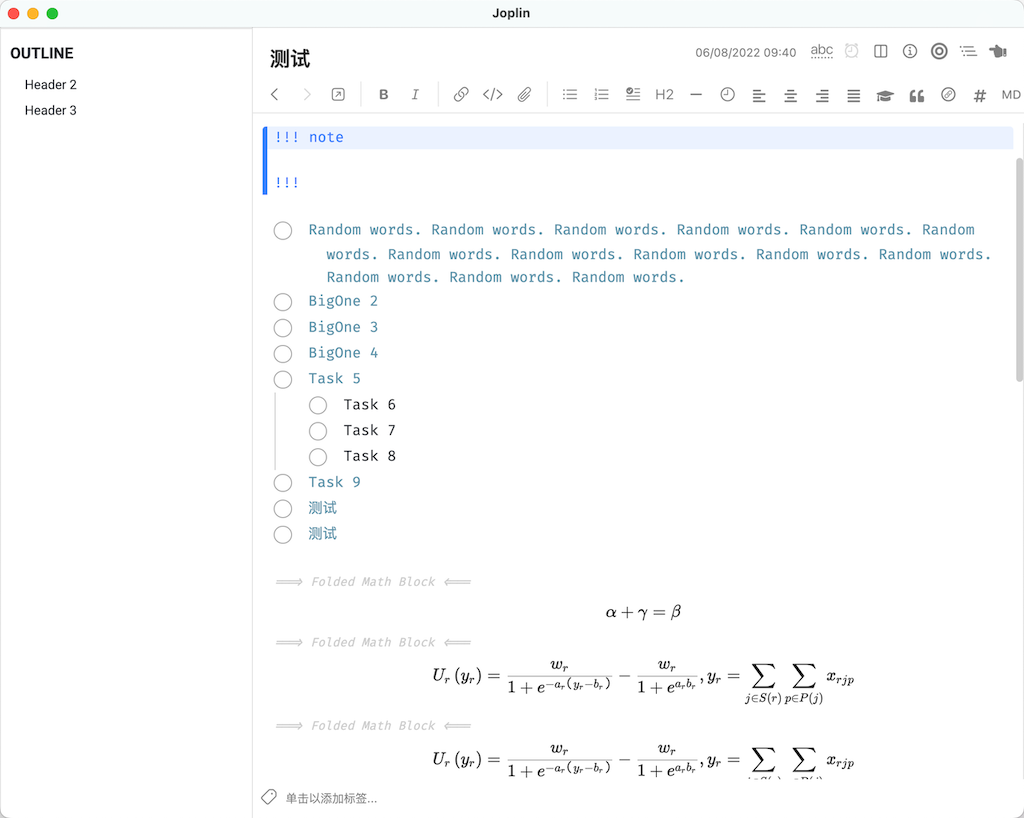This screenshot has height=818, width=1024.
Task: Toggle spell checker abc icon
Action: (822, 51)
